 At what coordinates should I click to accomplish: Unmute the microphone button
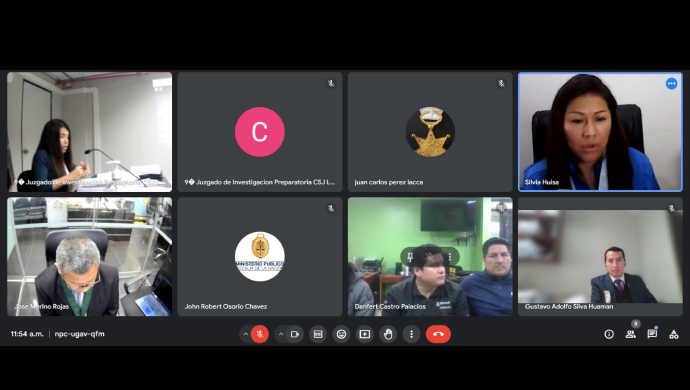tap(260, 334)
